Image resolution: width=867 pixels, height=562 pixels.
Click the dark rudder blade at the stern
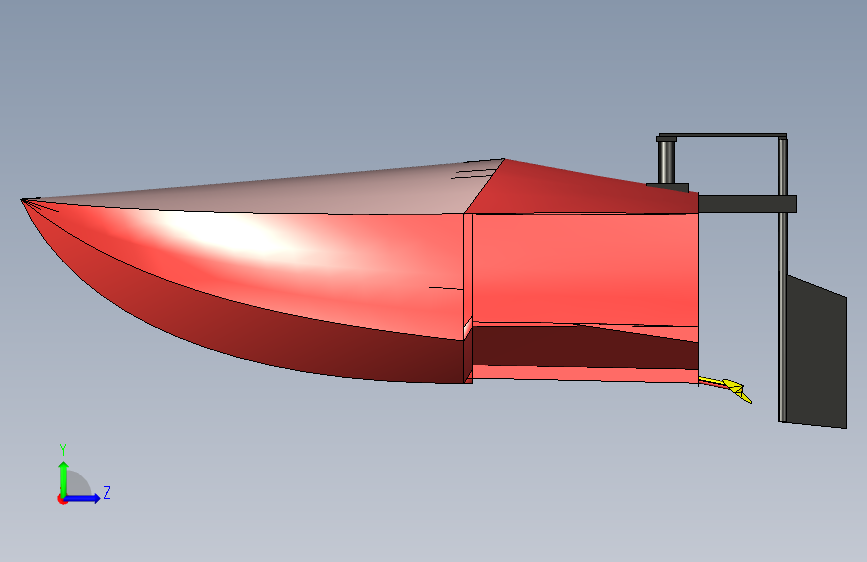pos(817,352)
